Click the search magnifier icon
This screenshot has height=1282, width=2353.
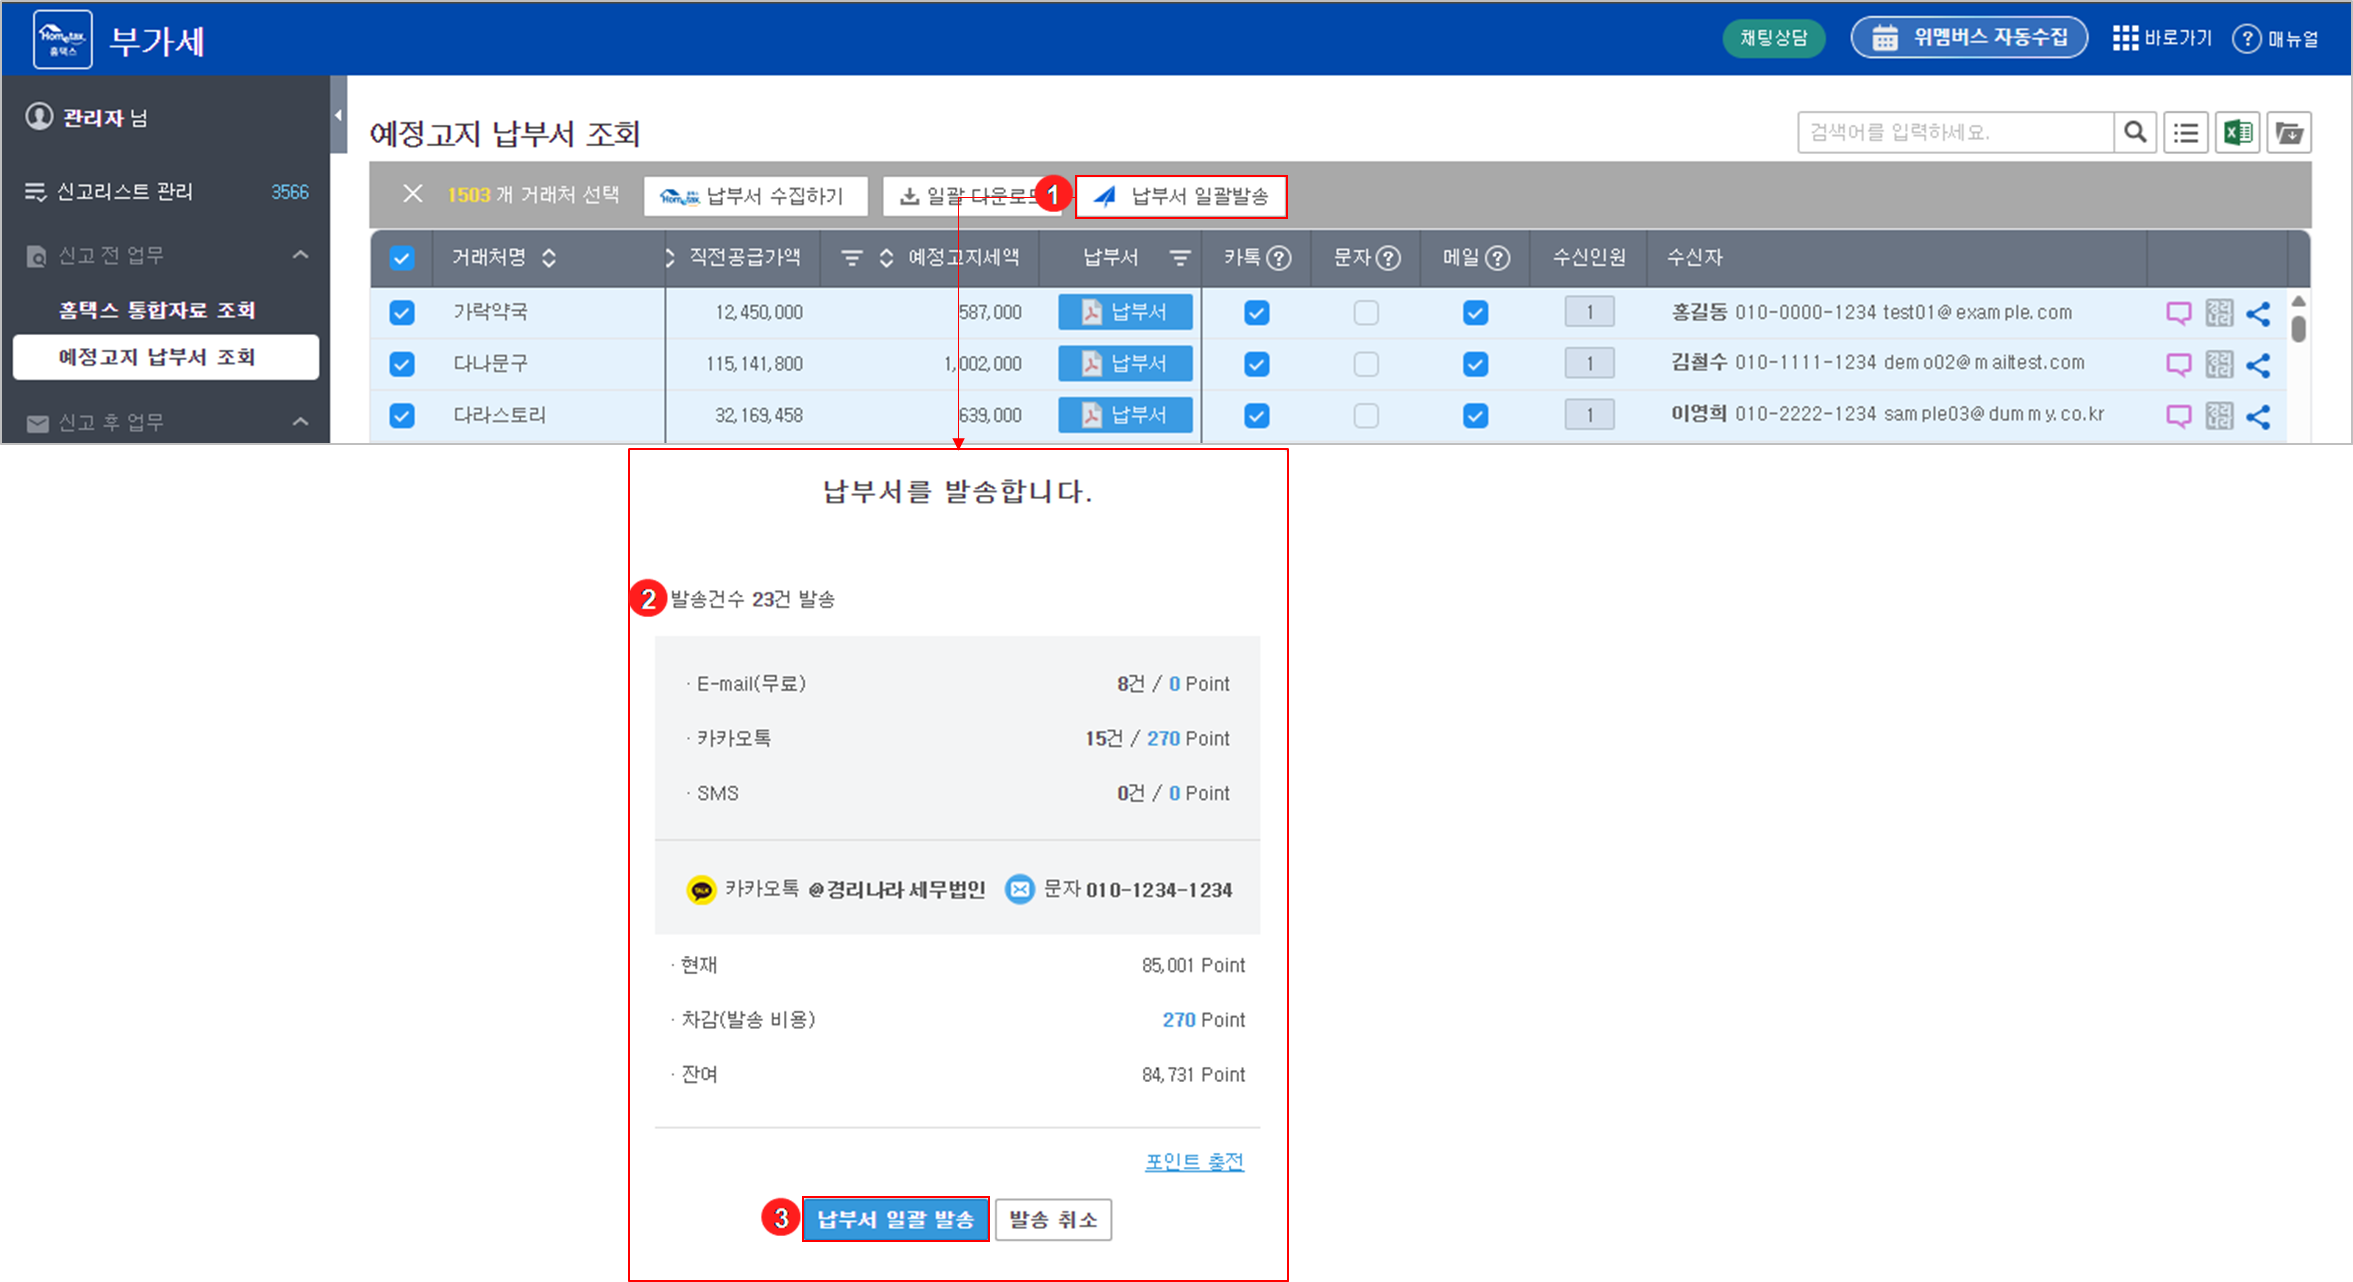coord(2135,132)
